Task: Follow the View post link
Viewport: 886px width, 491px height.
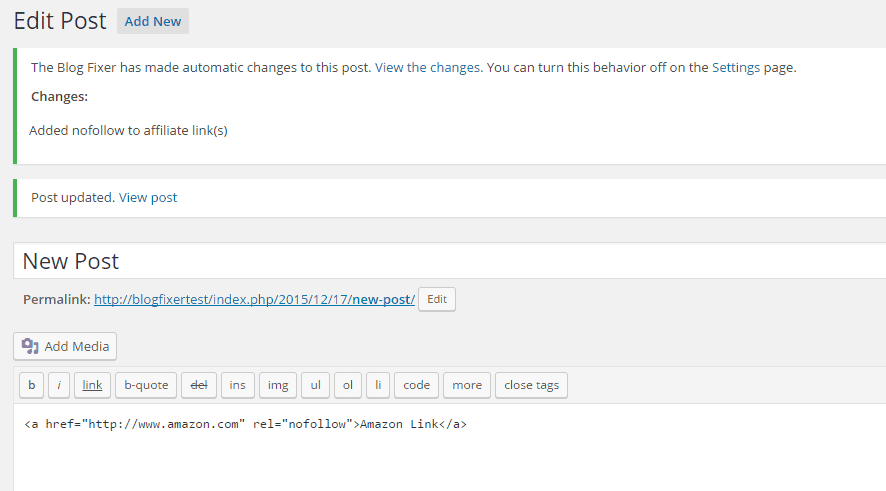Action: (148, 198)
